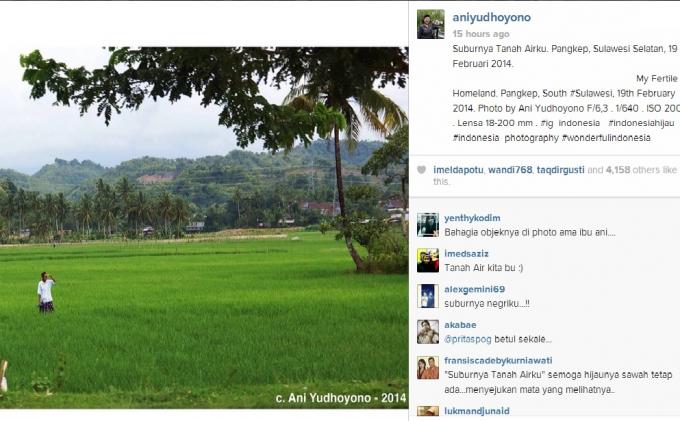Click the @pritaspog mention

point(468,339)
